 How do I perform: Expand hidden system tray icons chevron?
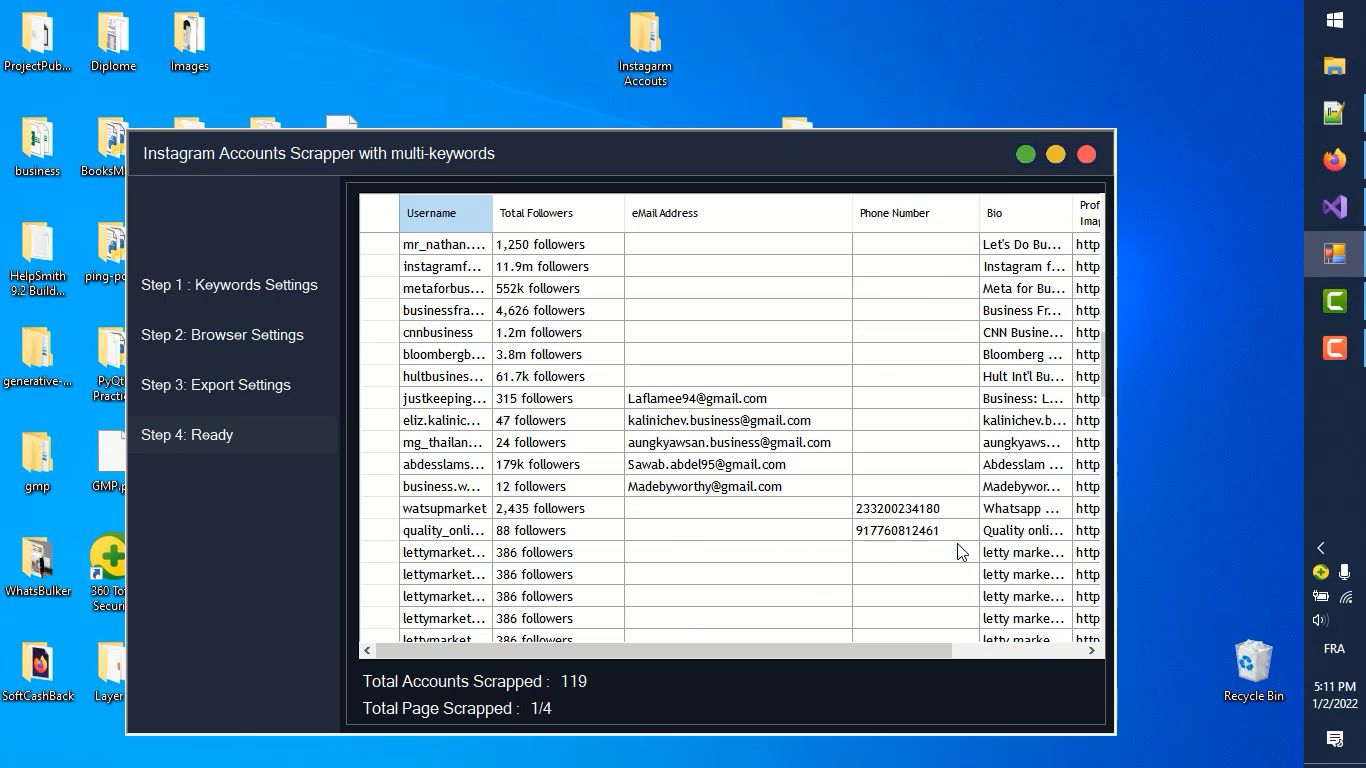pyautogui.click(x=1320, y=548)
